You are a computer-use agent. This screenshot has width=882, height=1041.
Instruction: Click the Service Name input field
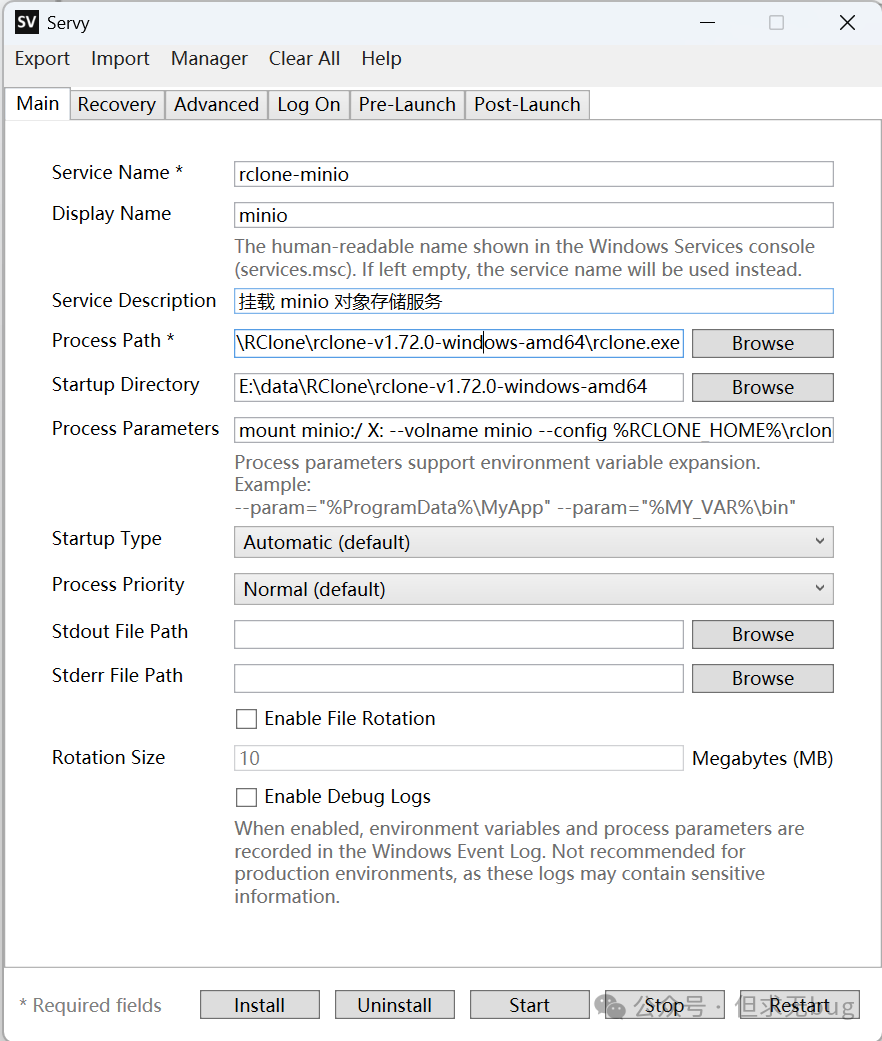tap(533, 174)
